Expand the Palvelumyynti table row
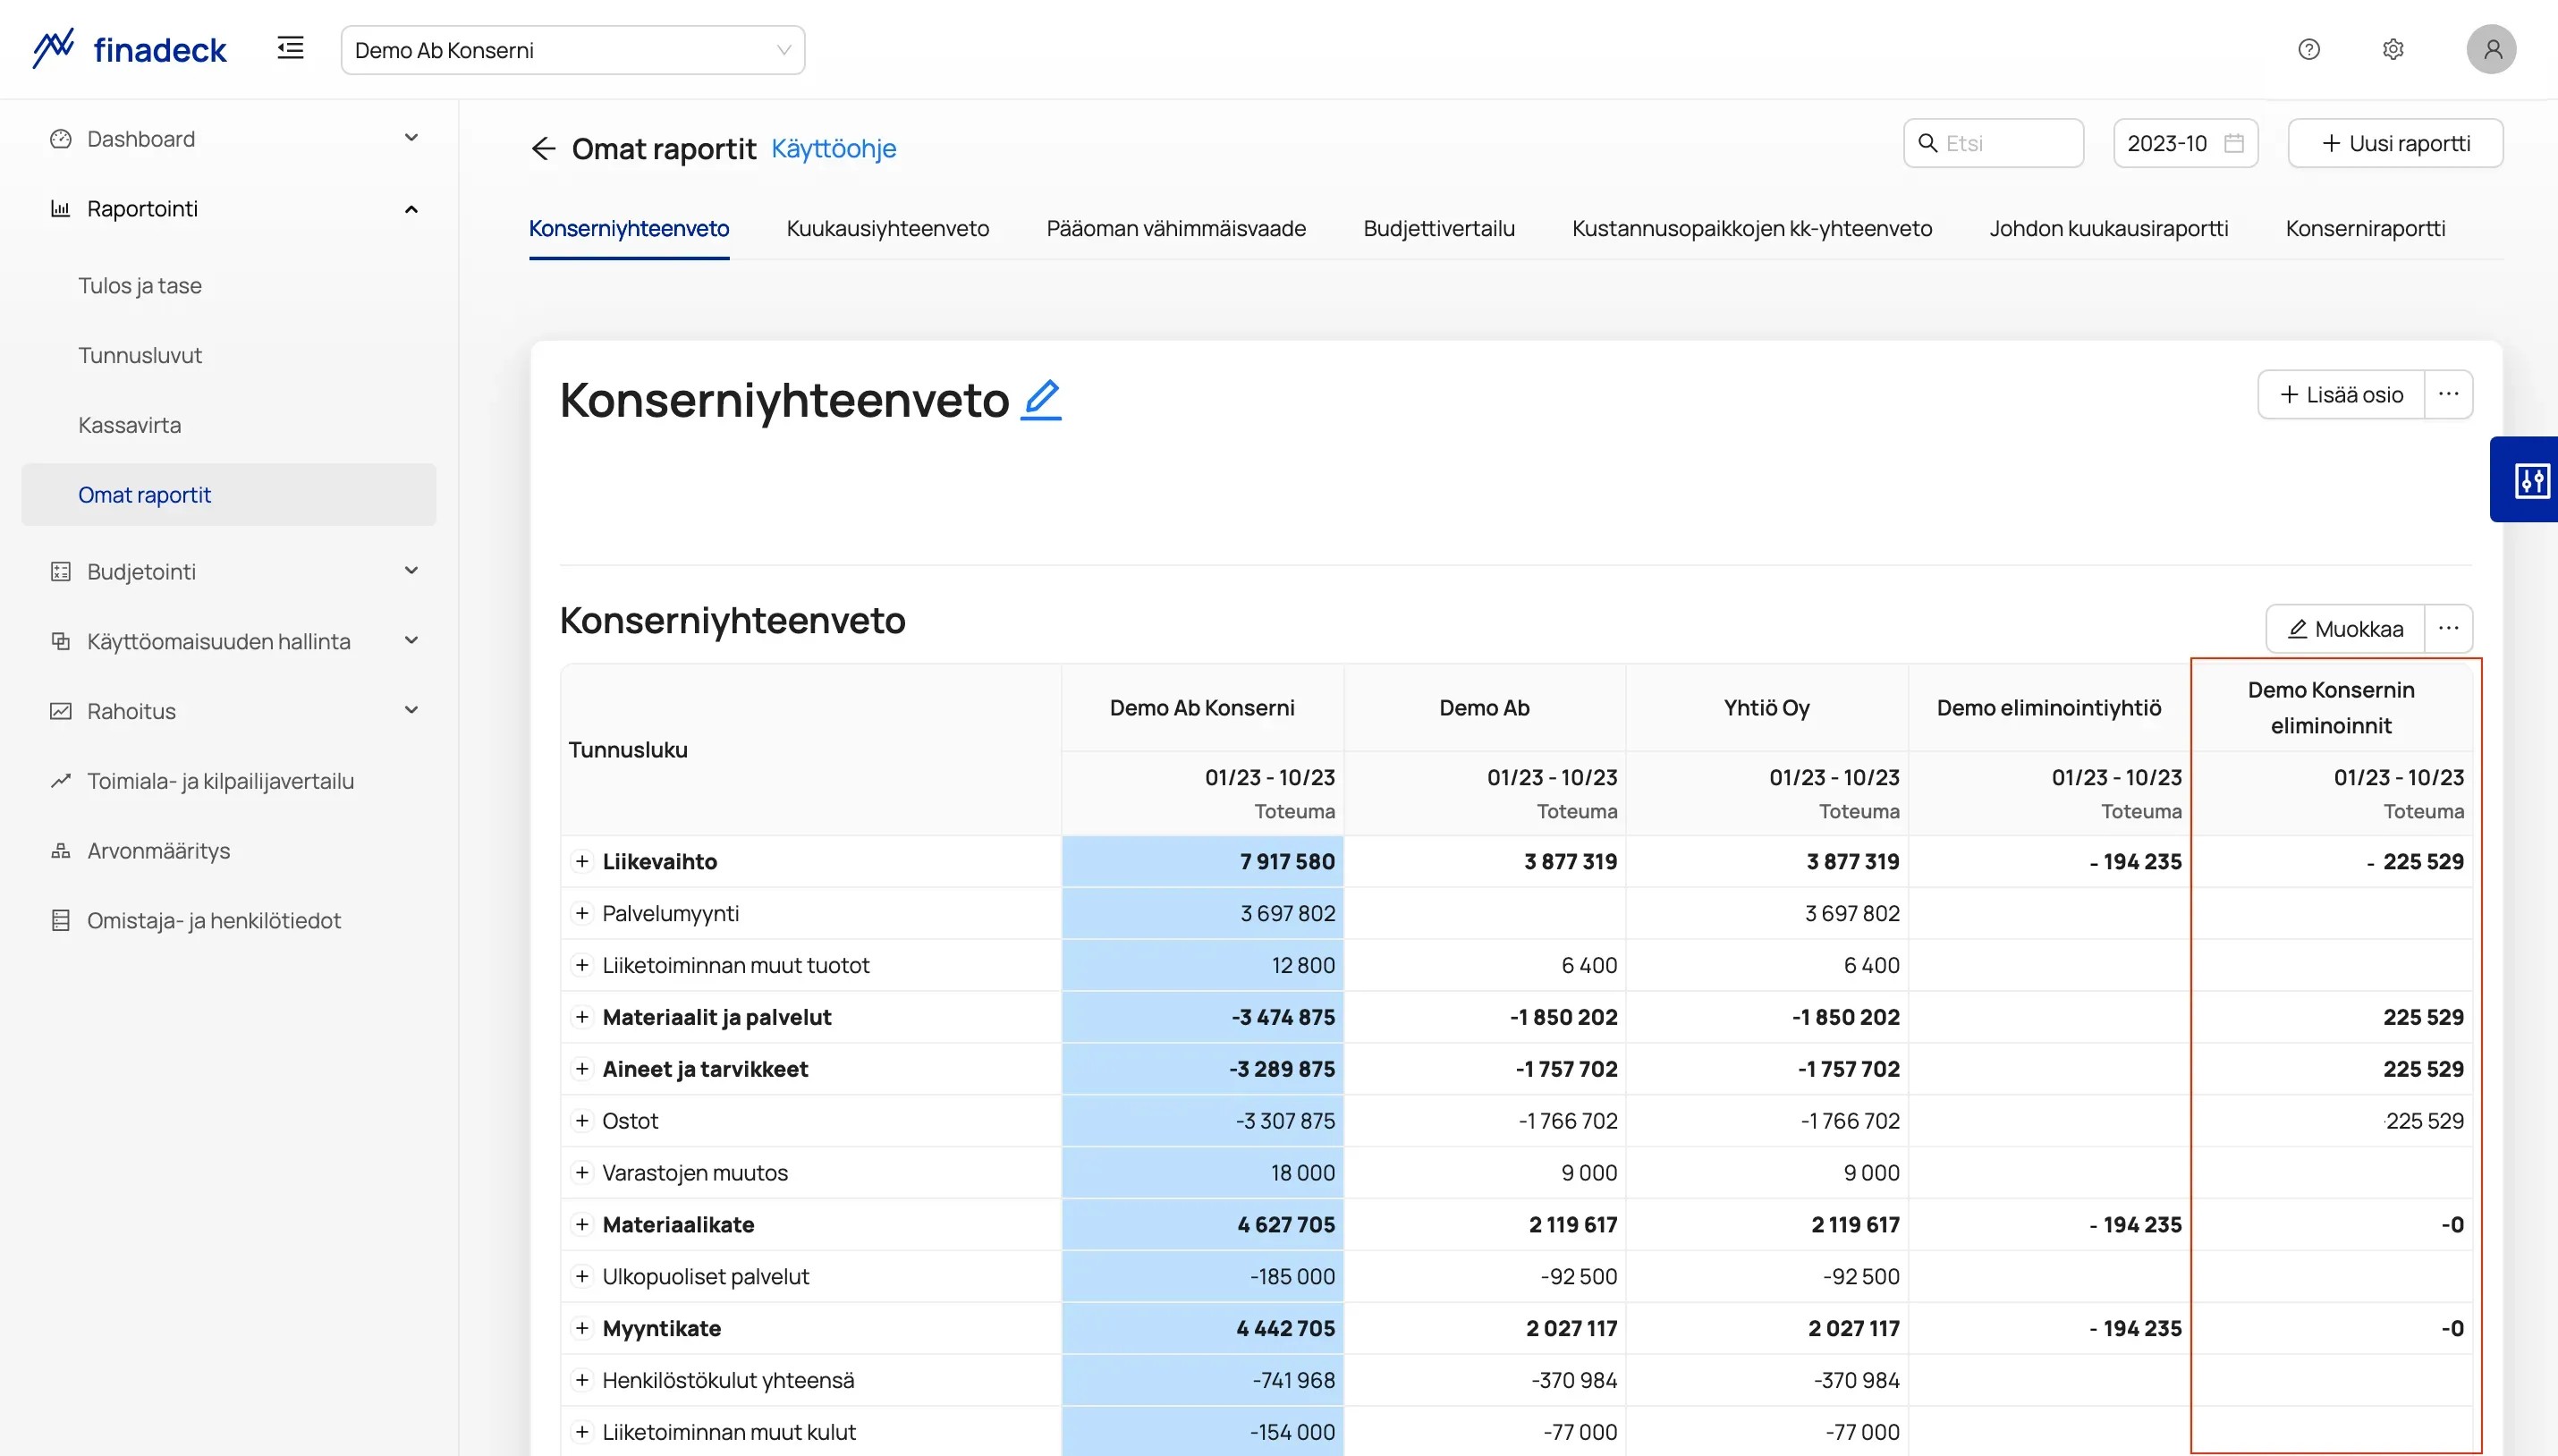The image size is (2558, 1456). [582, 913]
